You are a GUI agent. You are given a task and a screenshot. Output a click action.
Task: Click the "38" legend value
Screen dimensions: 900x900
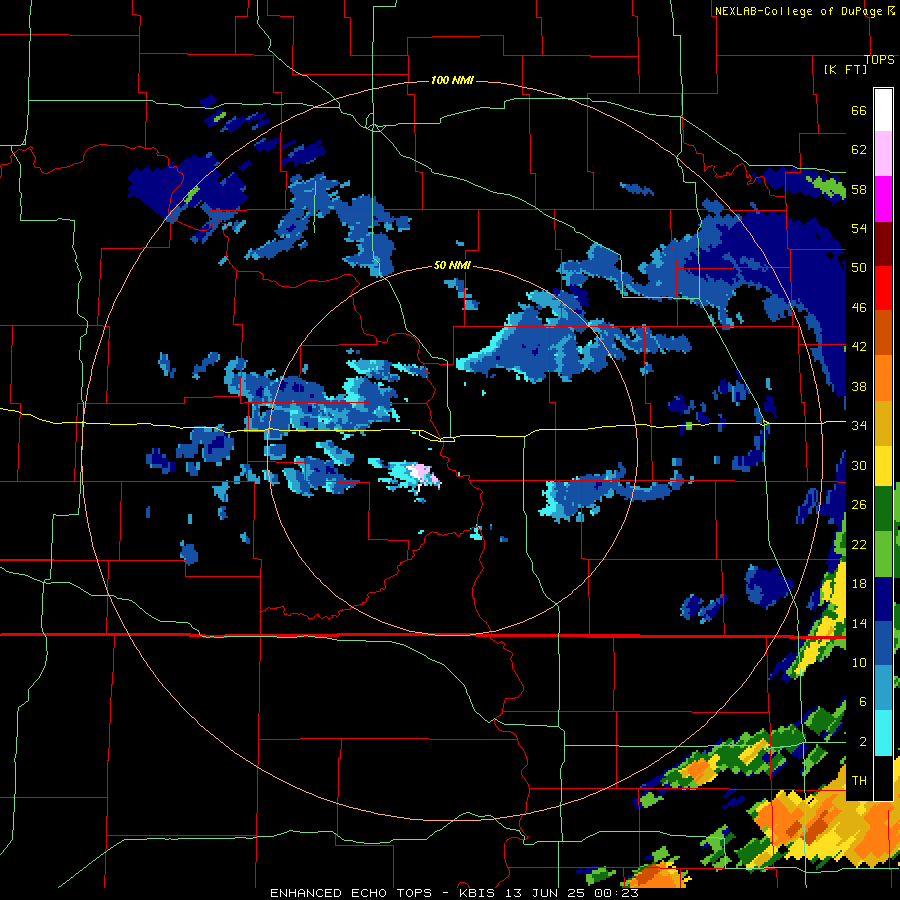click(x=859, y=386)
